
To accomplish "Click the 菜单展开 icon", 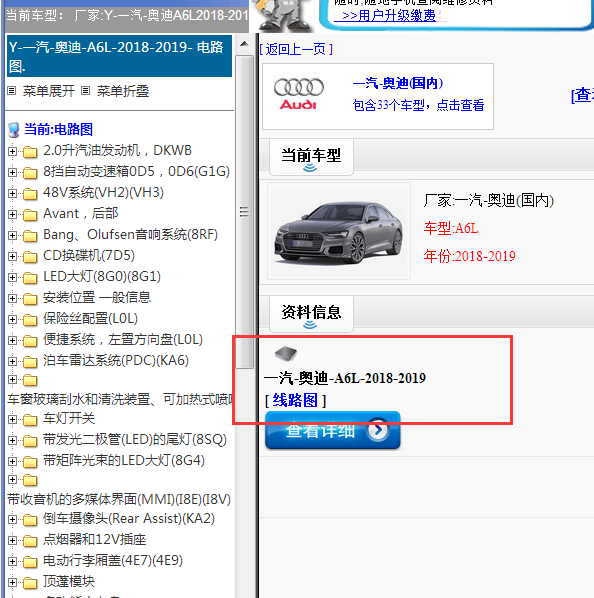I will pos(12,91).
